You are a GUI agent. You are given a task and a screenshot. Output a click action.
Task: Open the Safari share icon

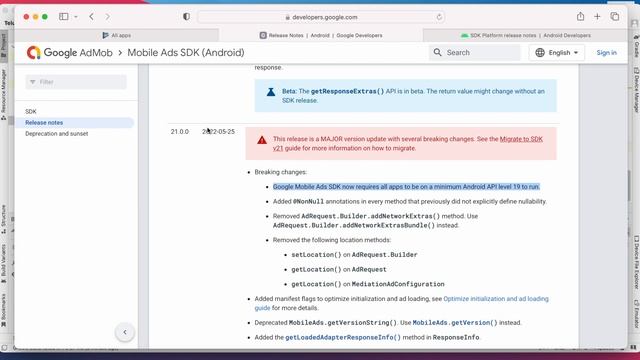tap(580, 16)
